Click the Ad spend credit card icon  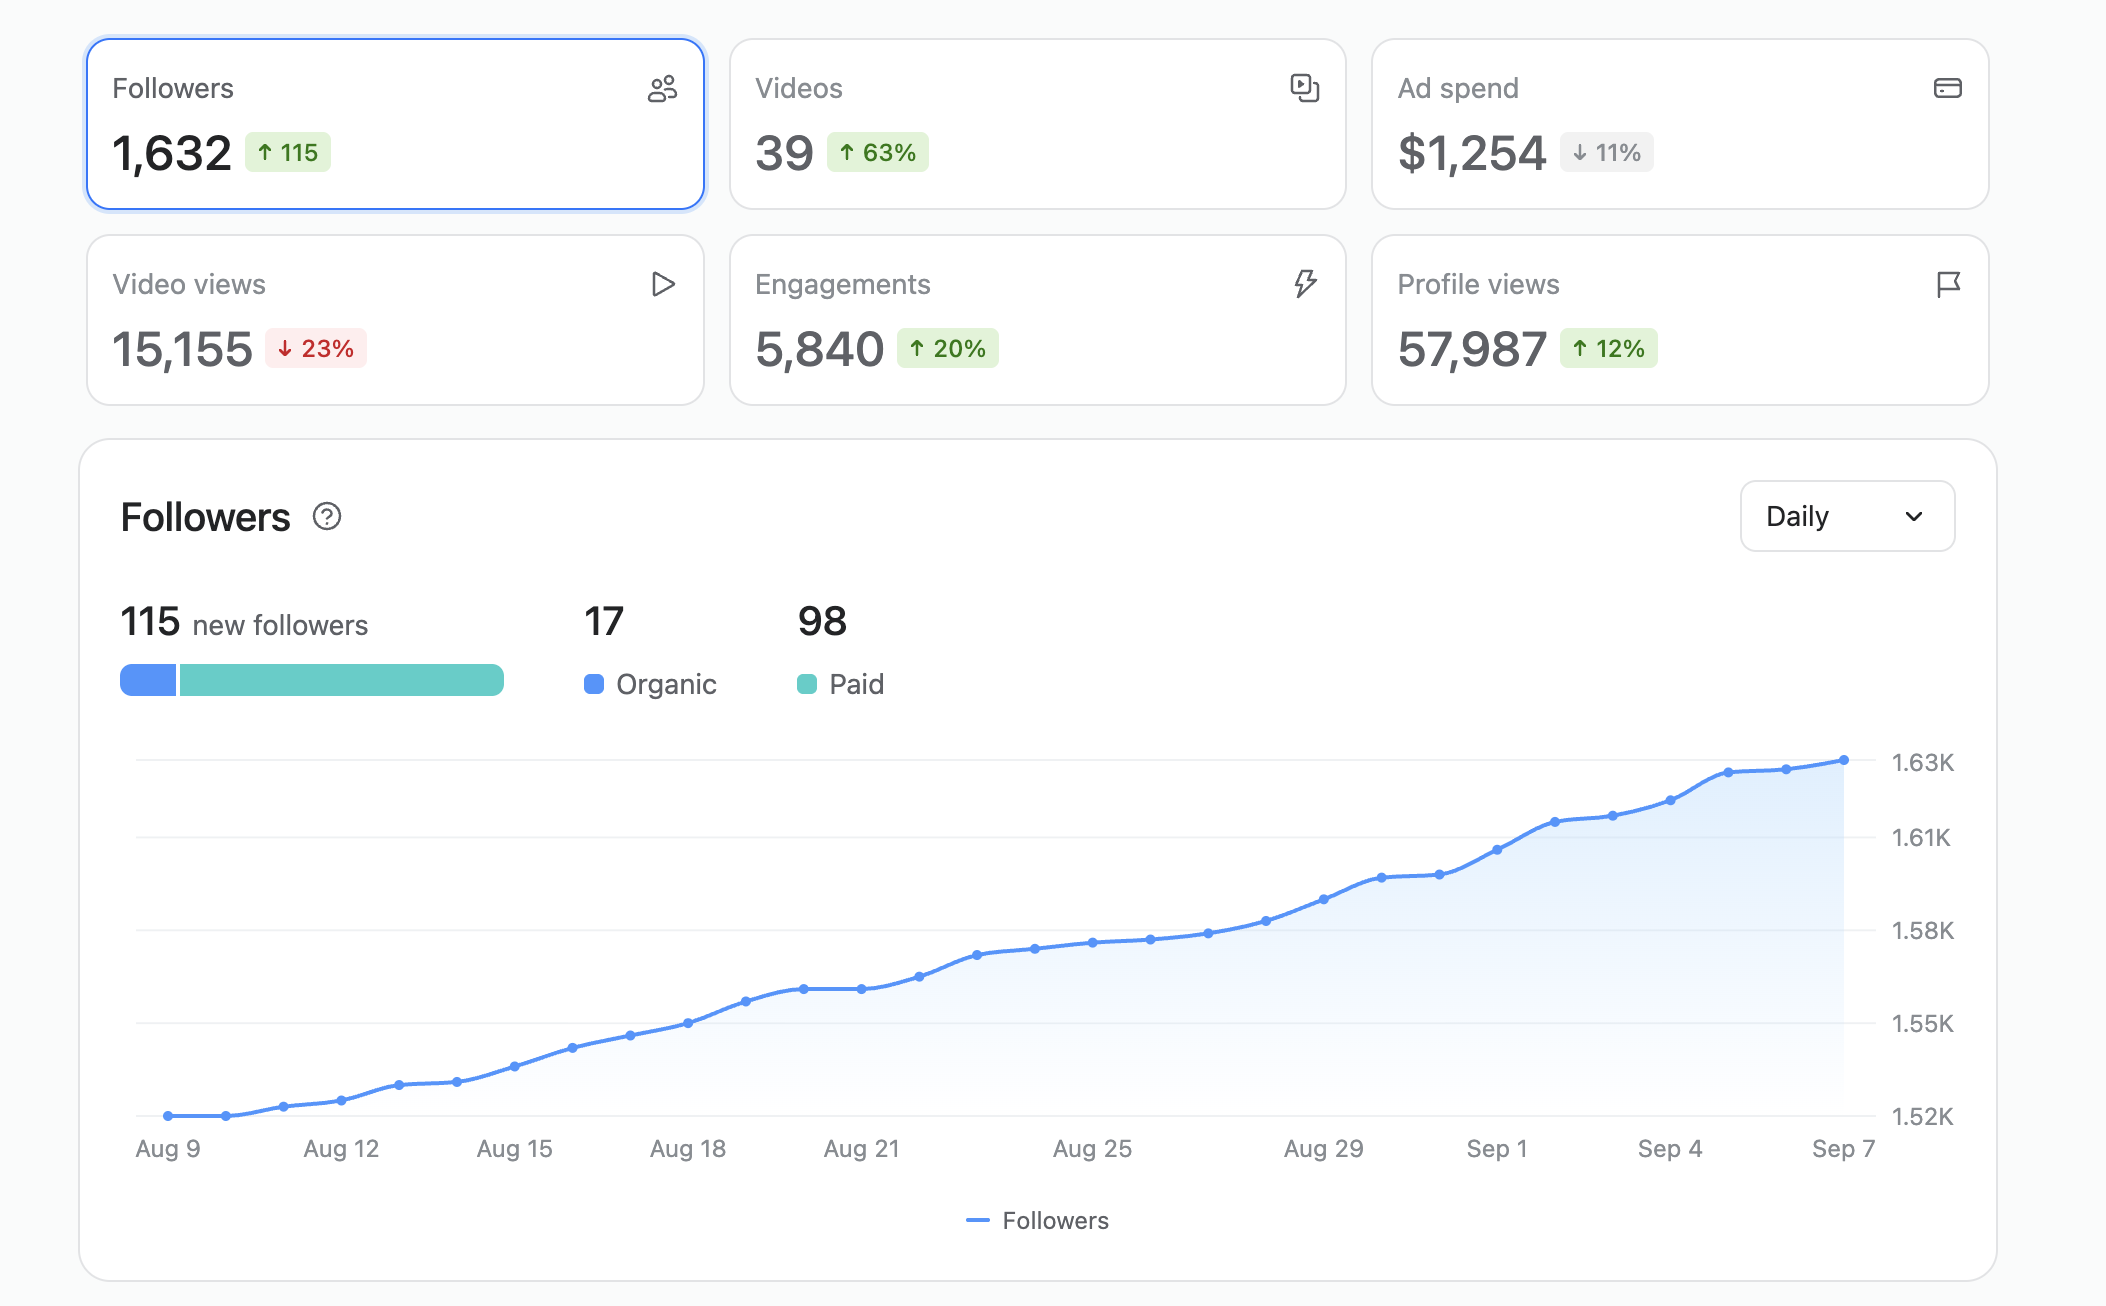tap(1947, 88)
